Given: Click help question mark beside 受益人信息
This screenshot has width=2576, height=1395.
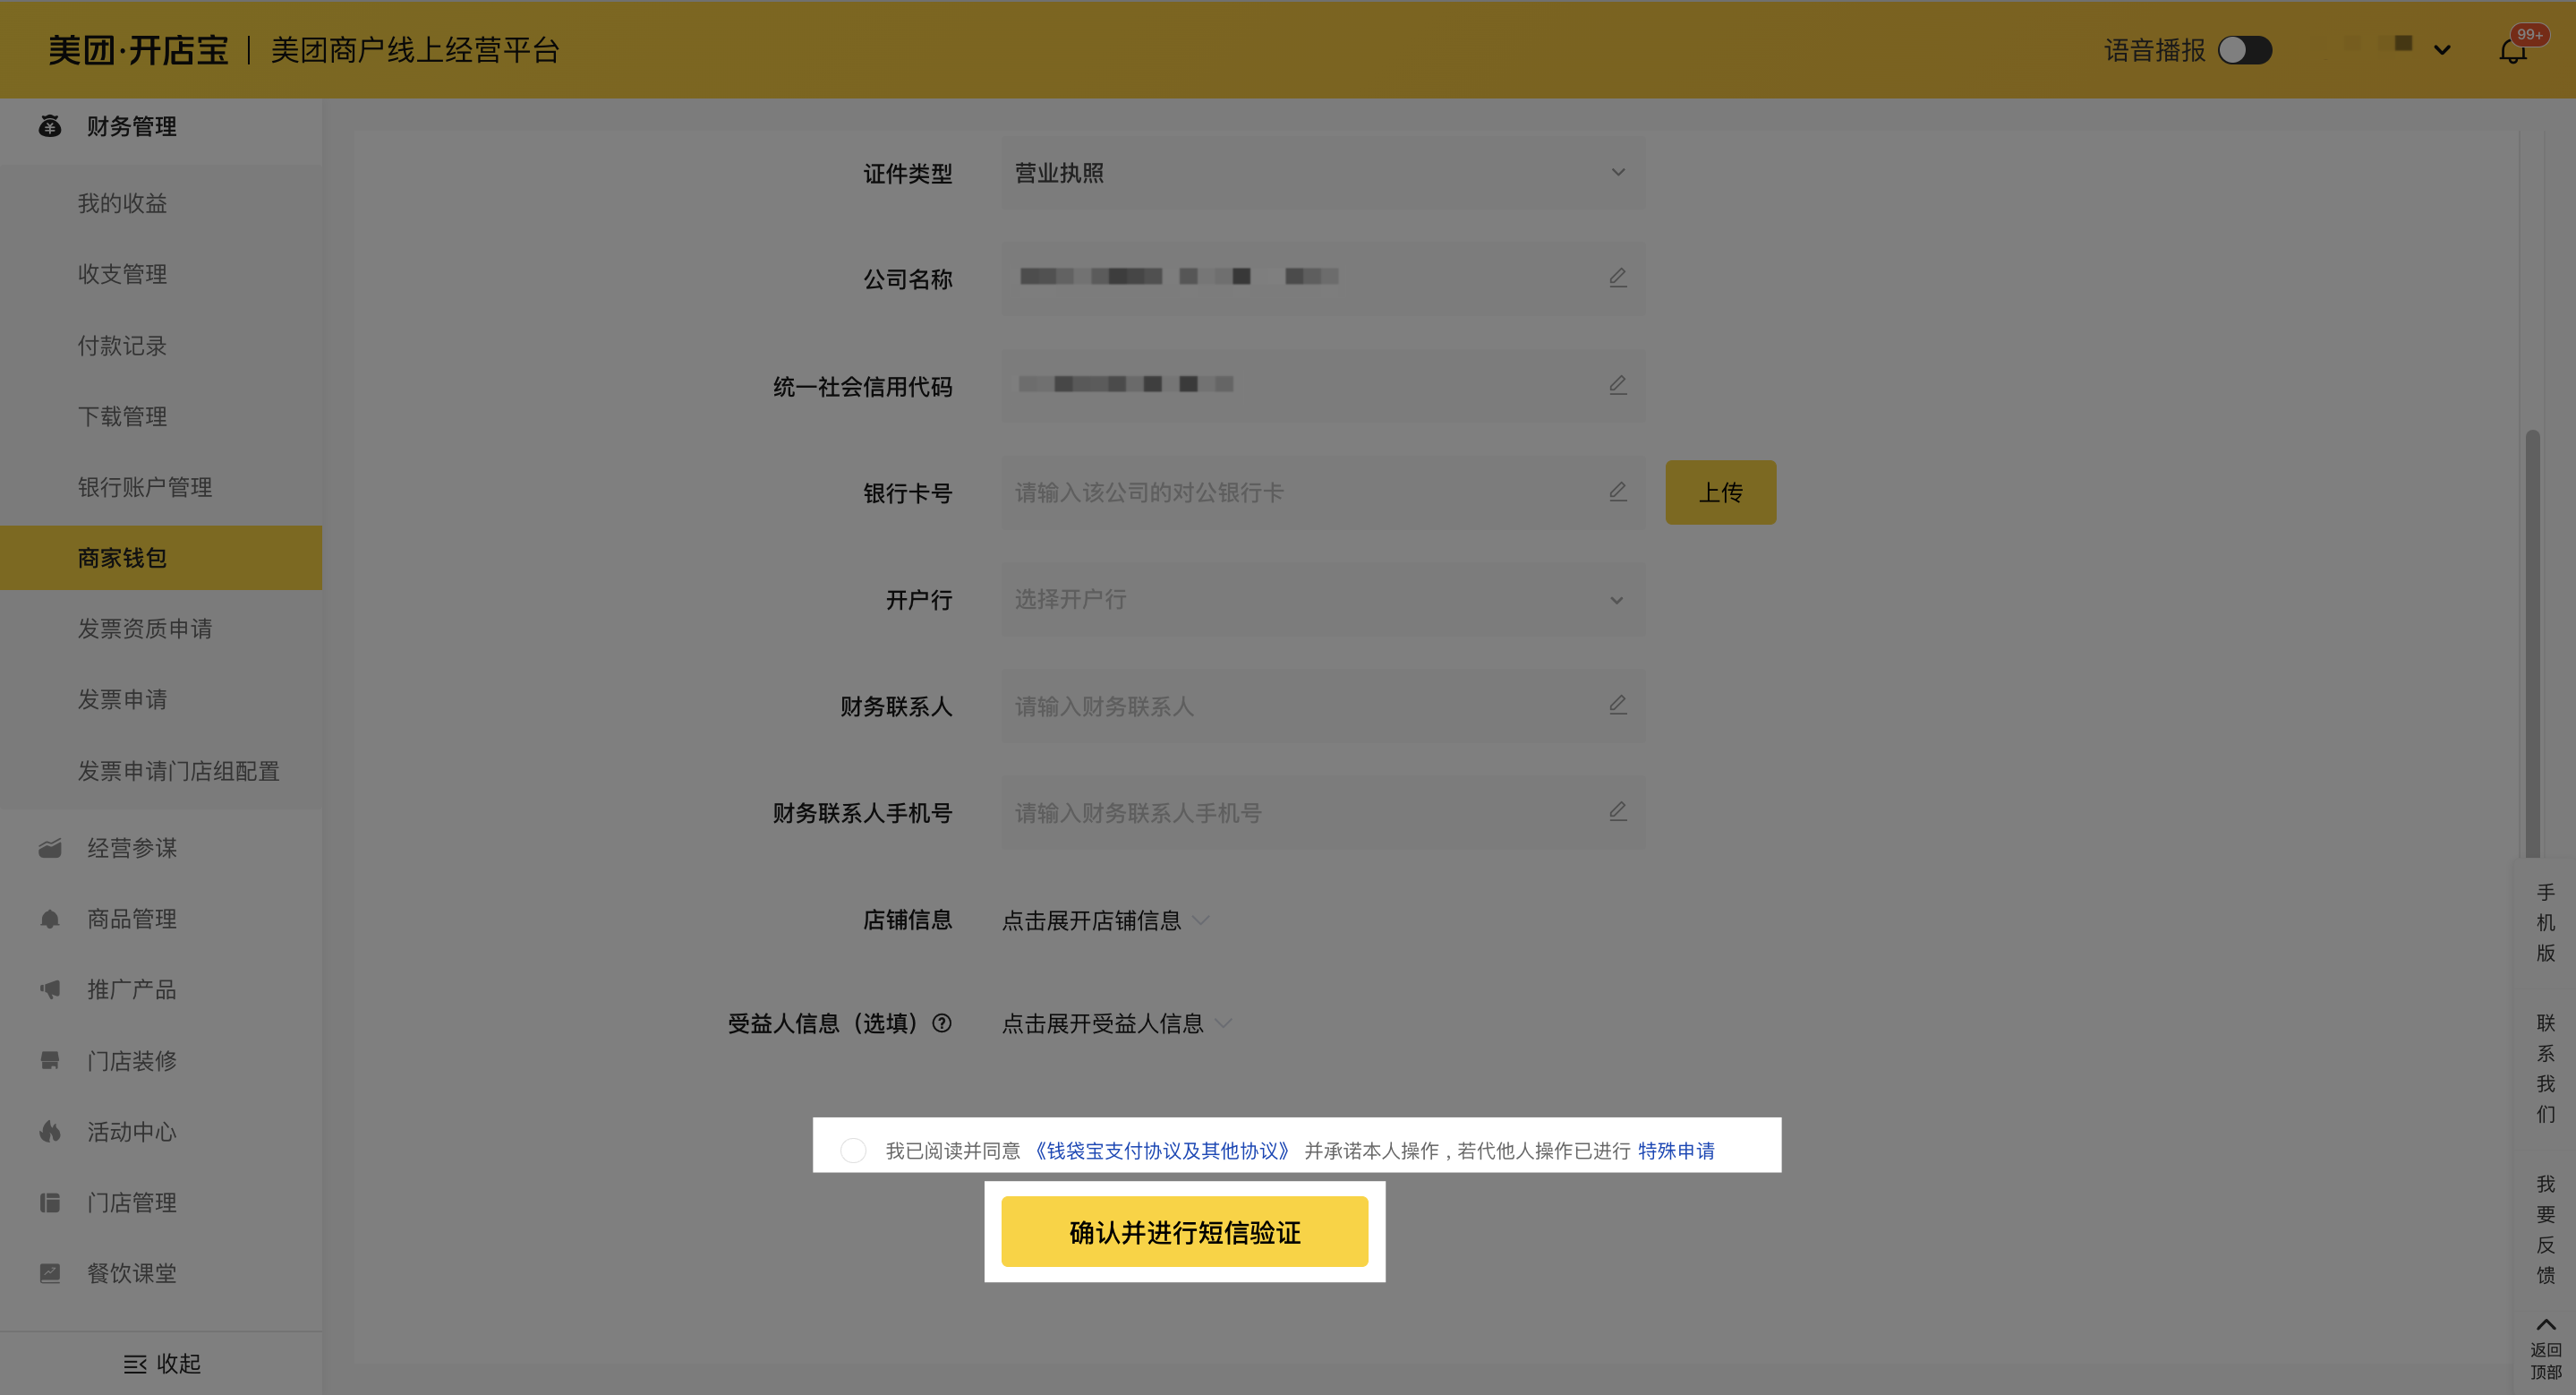Looking at the screenshot, I should [x=941, y=1023].
